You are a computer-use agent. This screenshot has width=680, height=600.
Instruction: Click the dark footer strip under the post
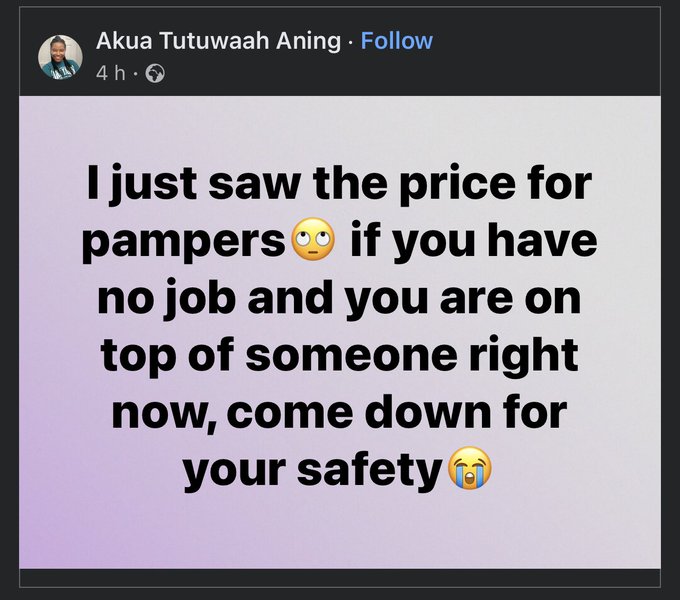[340, 577]
